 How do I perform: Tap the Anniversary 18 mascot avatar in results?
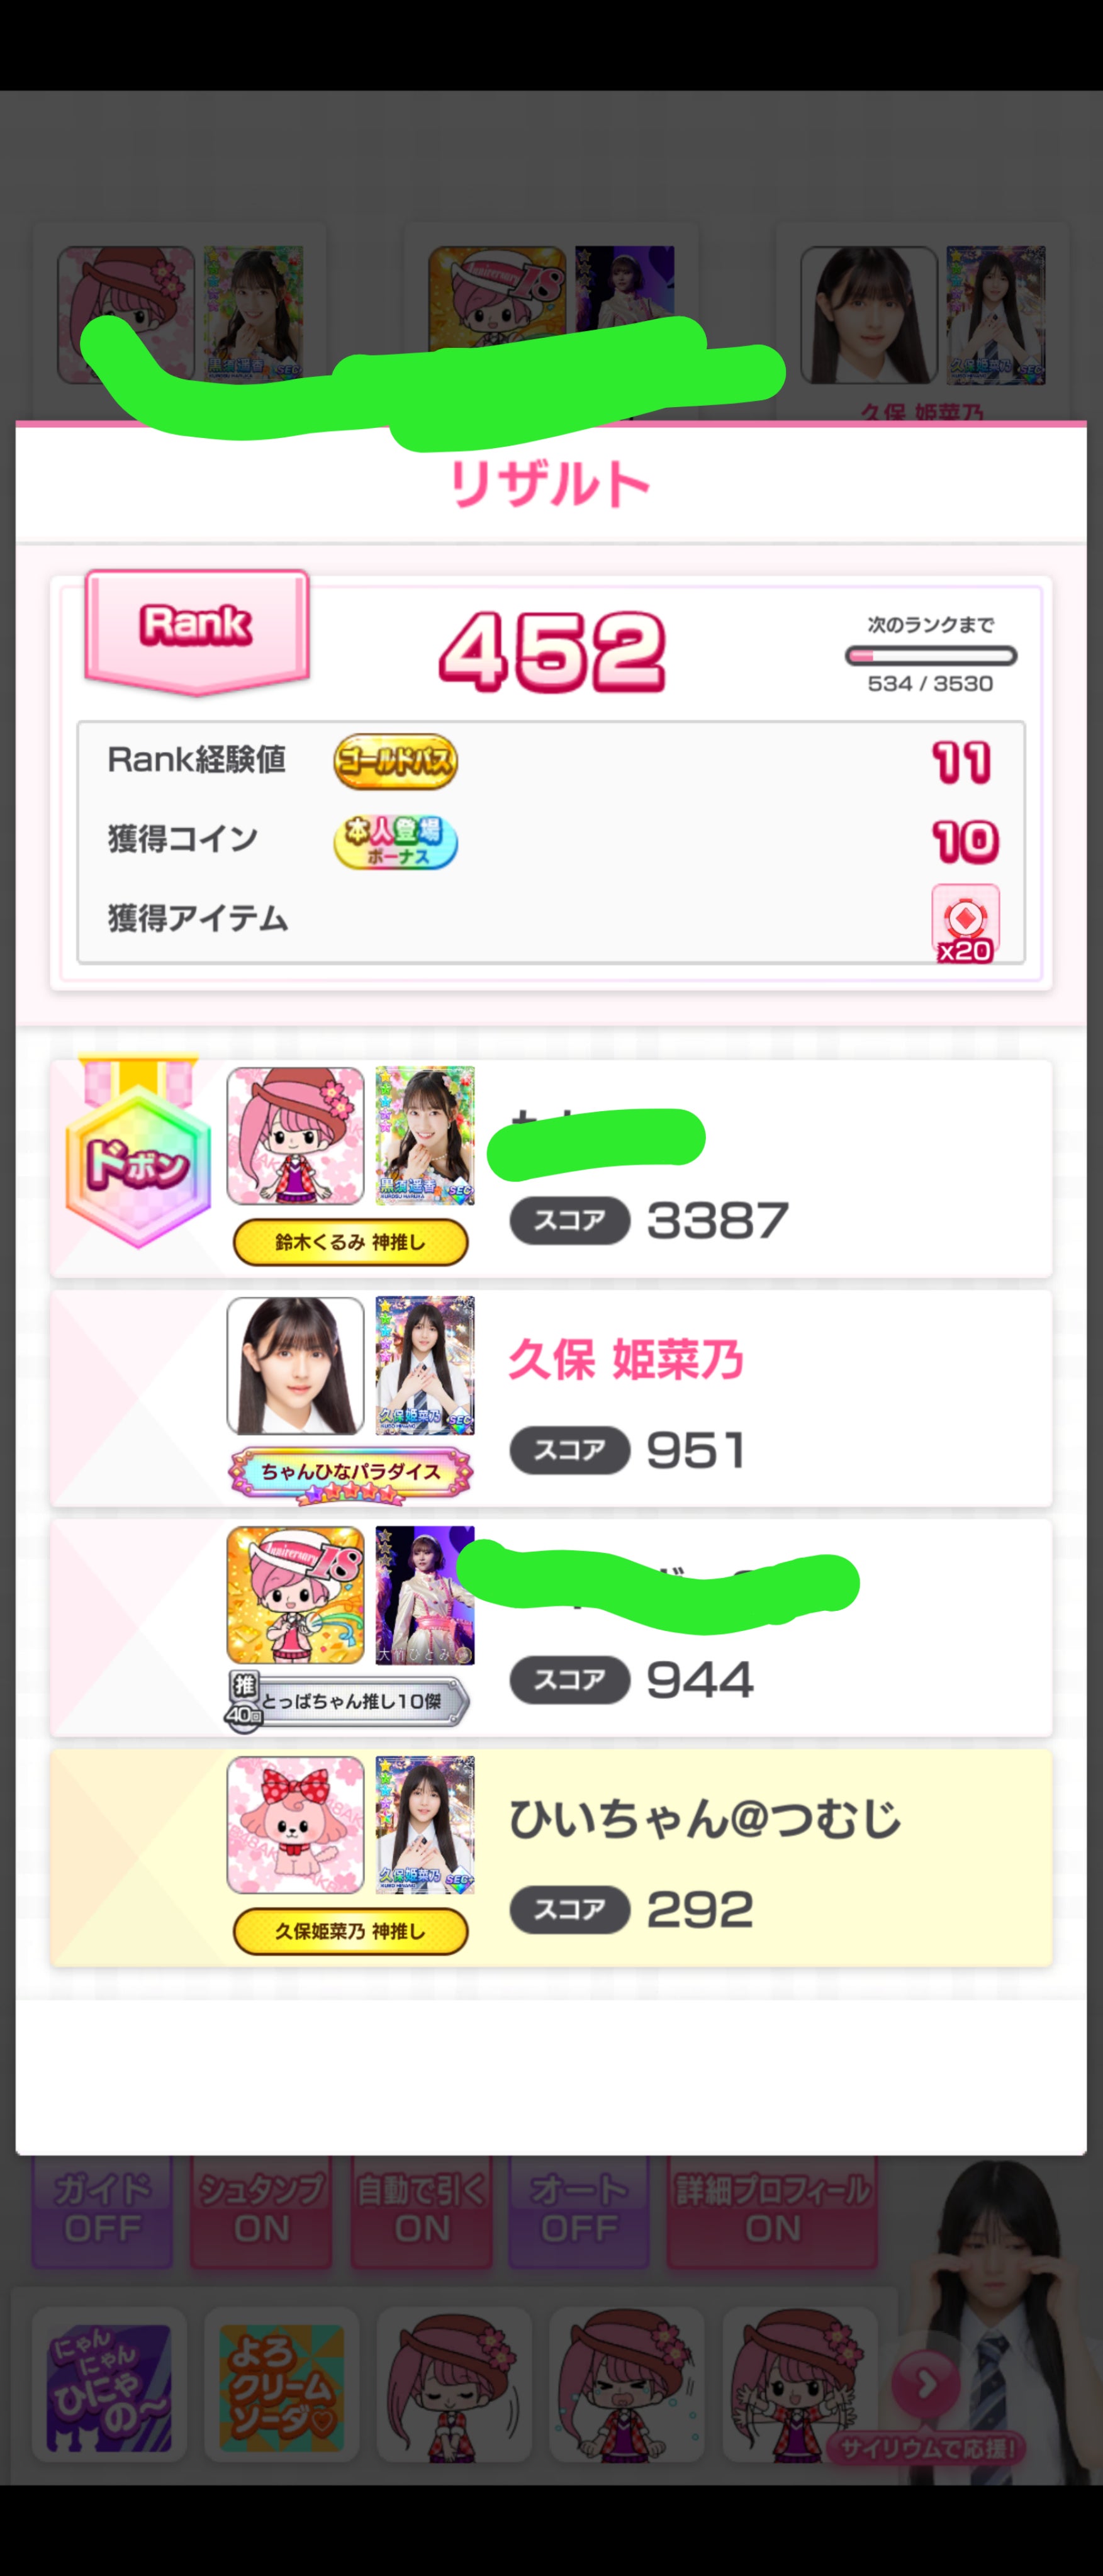coord(295,1595)
